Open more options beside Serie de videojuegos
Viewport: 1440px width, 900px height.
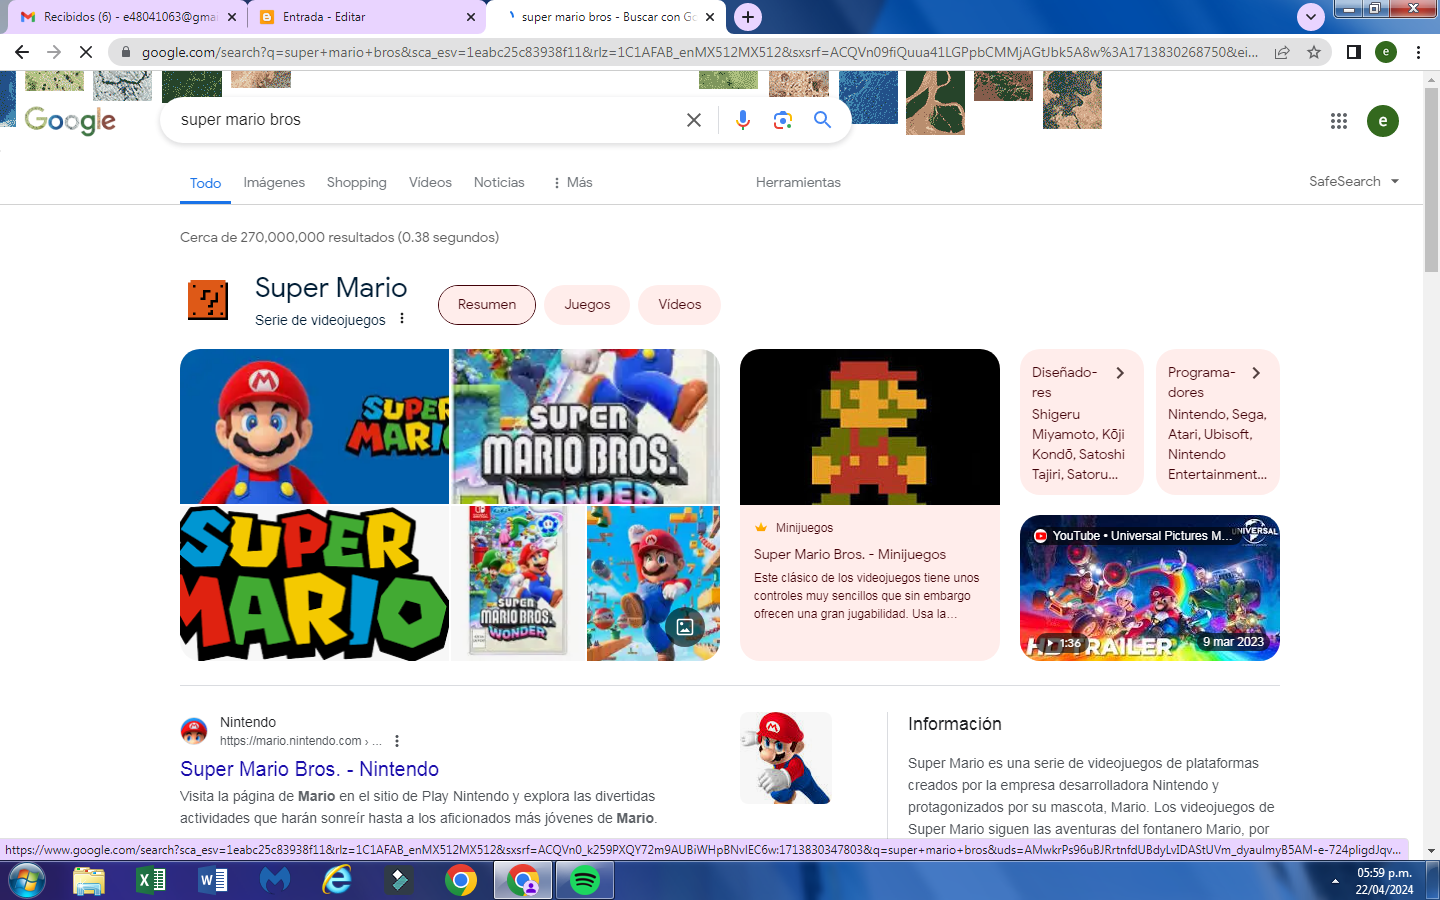coord(402,319)
